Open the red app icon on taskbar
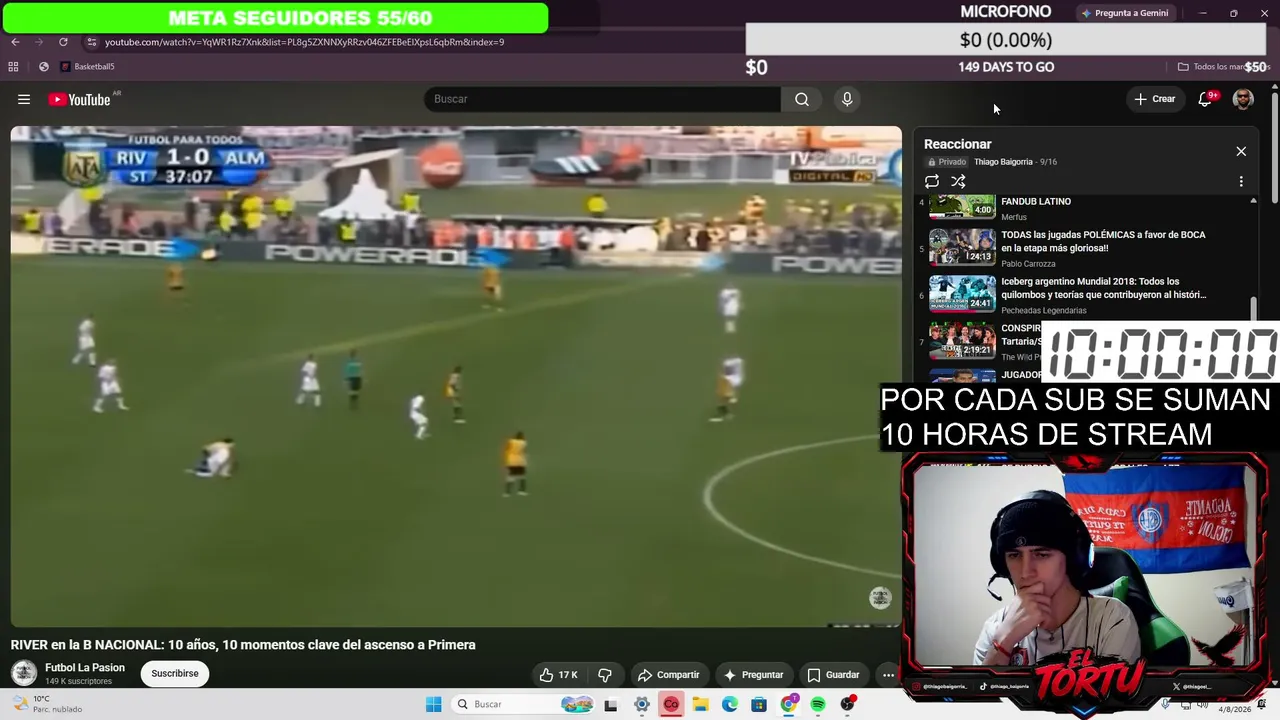1280x720 pixels. pos(671,705)
